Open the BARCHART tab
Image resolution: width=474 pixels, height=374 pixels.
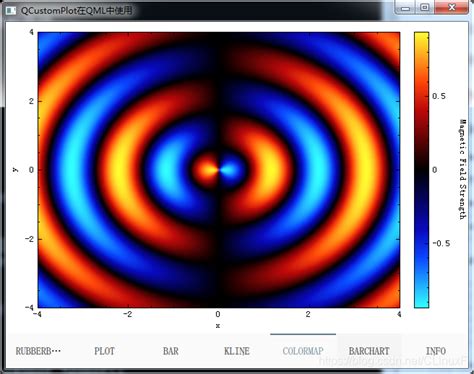tap(369, 351)
